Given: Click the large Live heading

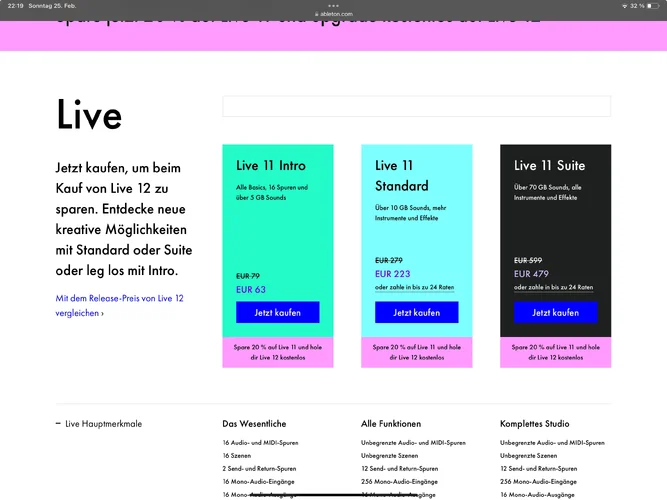Looking at the screenshot, I should click(89, 114).
